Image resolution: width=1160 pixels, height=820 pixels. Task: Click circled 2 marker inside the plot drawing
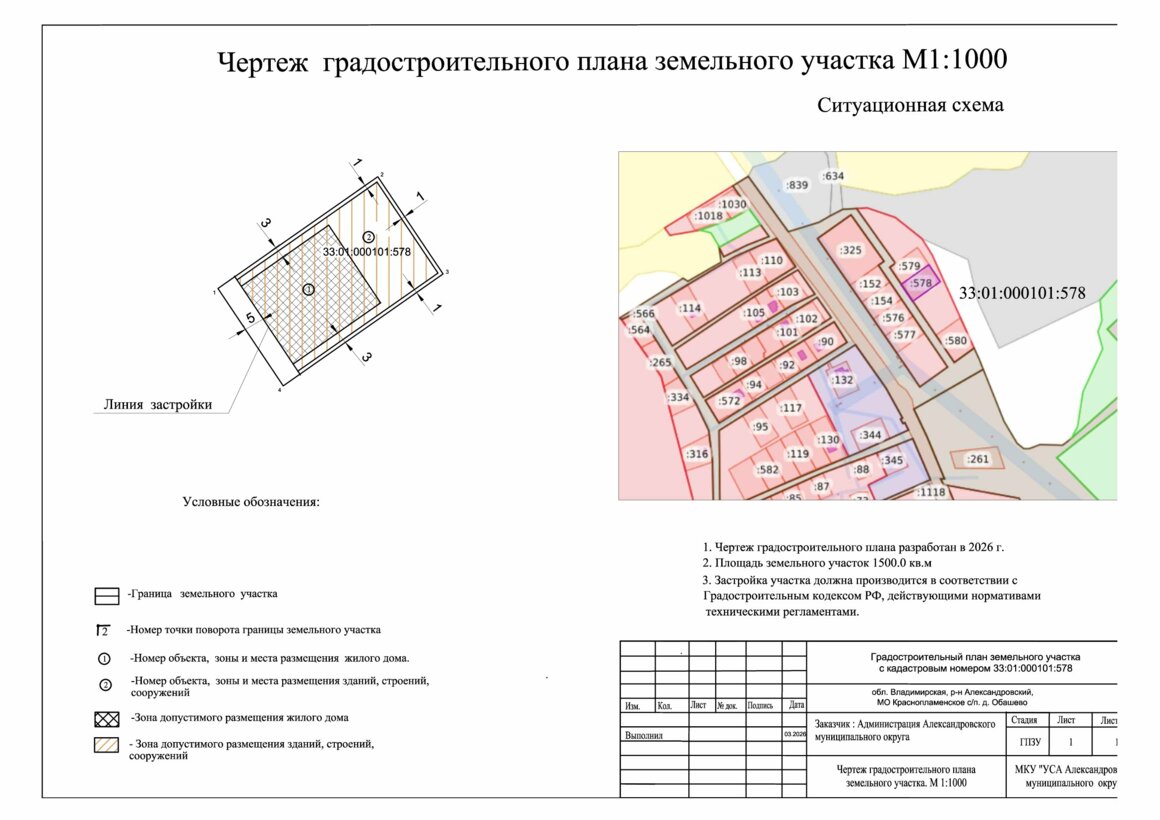(368, 237)
